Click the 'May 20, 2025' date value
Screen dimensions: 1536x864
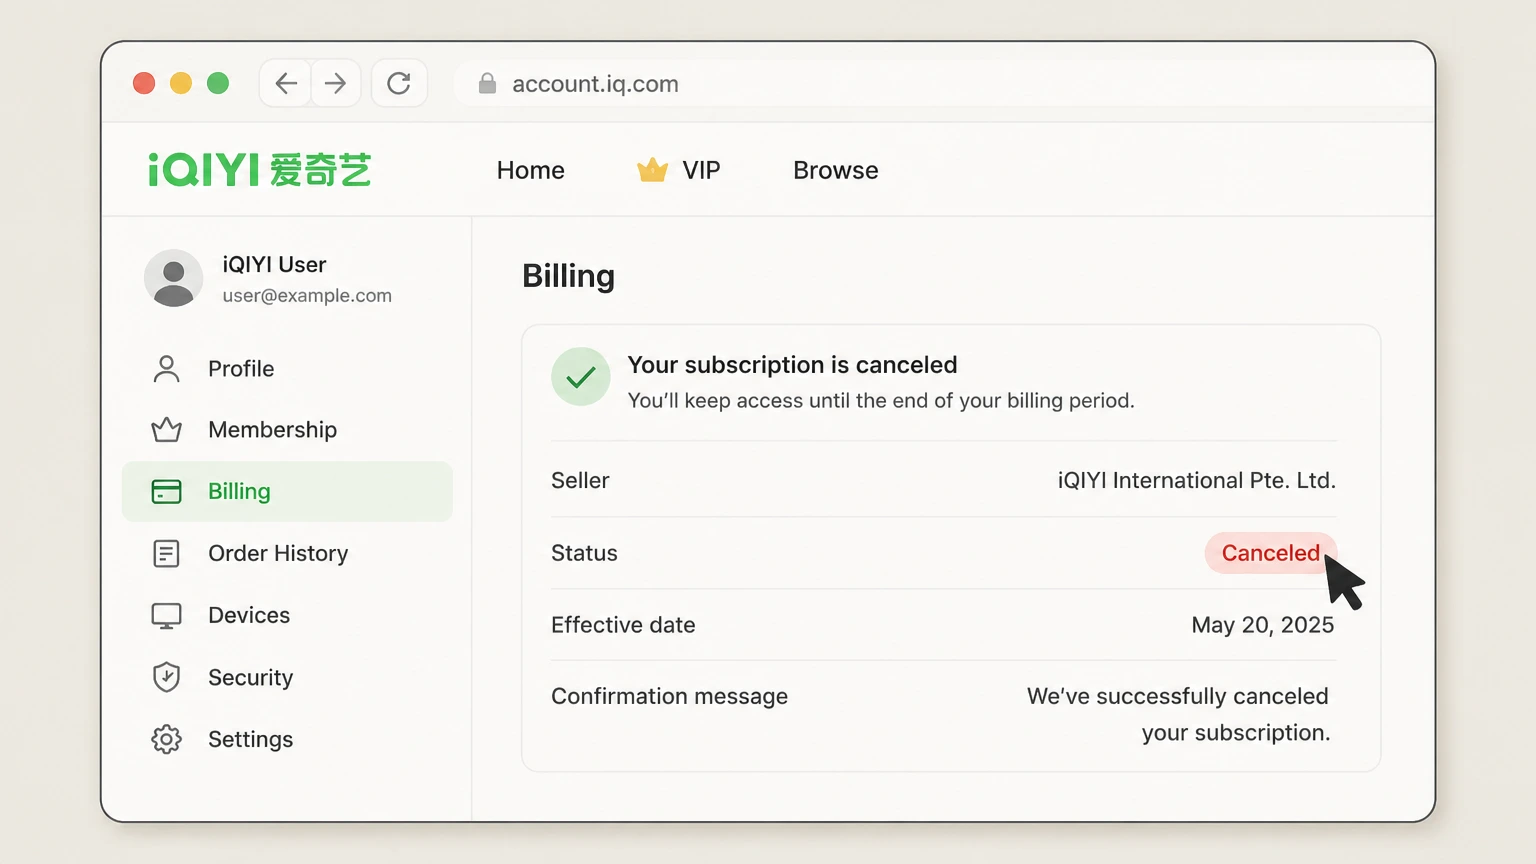pos(1263,625)
